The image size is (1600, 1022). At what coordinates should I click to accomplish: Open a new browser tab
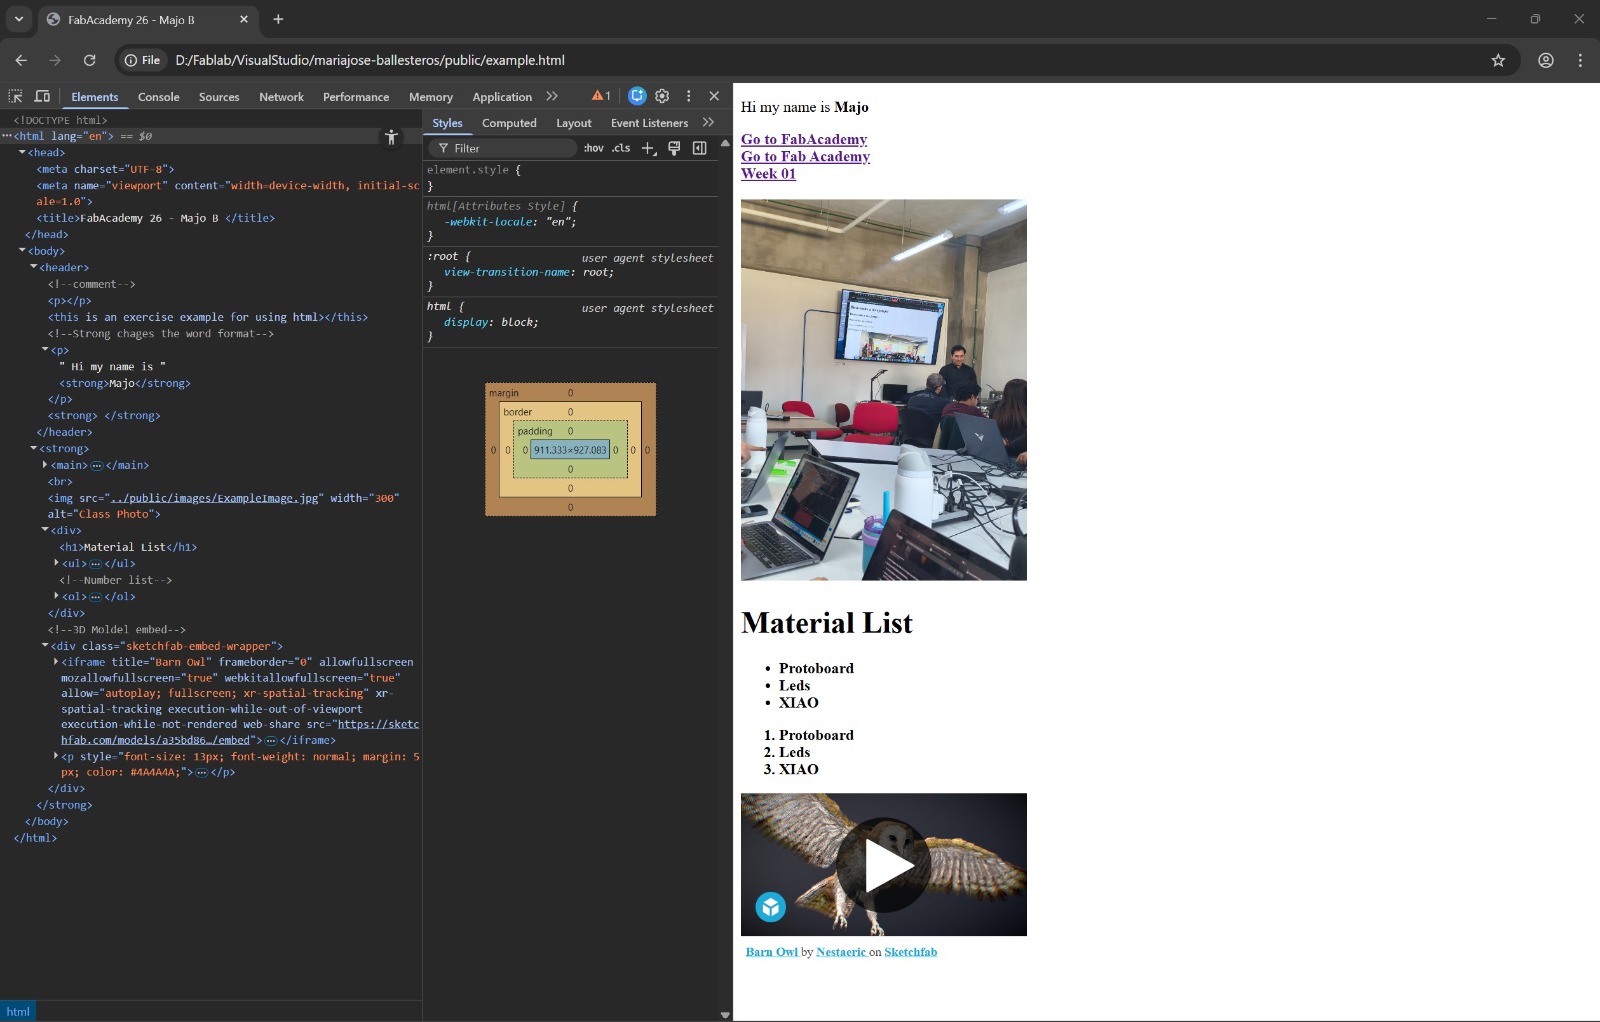coord(278,19)
